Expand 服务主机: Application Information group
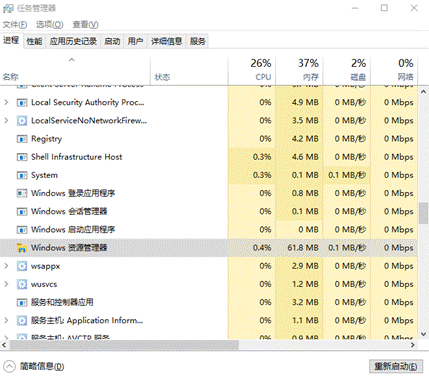This screenshot has height=381, width=429. [x=6, y=320]
